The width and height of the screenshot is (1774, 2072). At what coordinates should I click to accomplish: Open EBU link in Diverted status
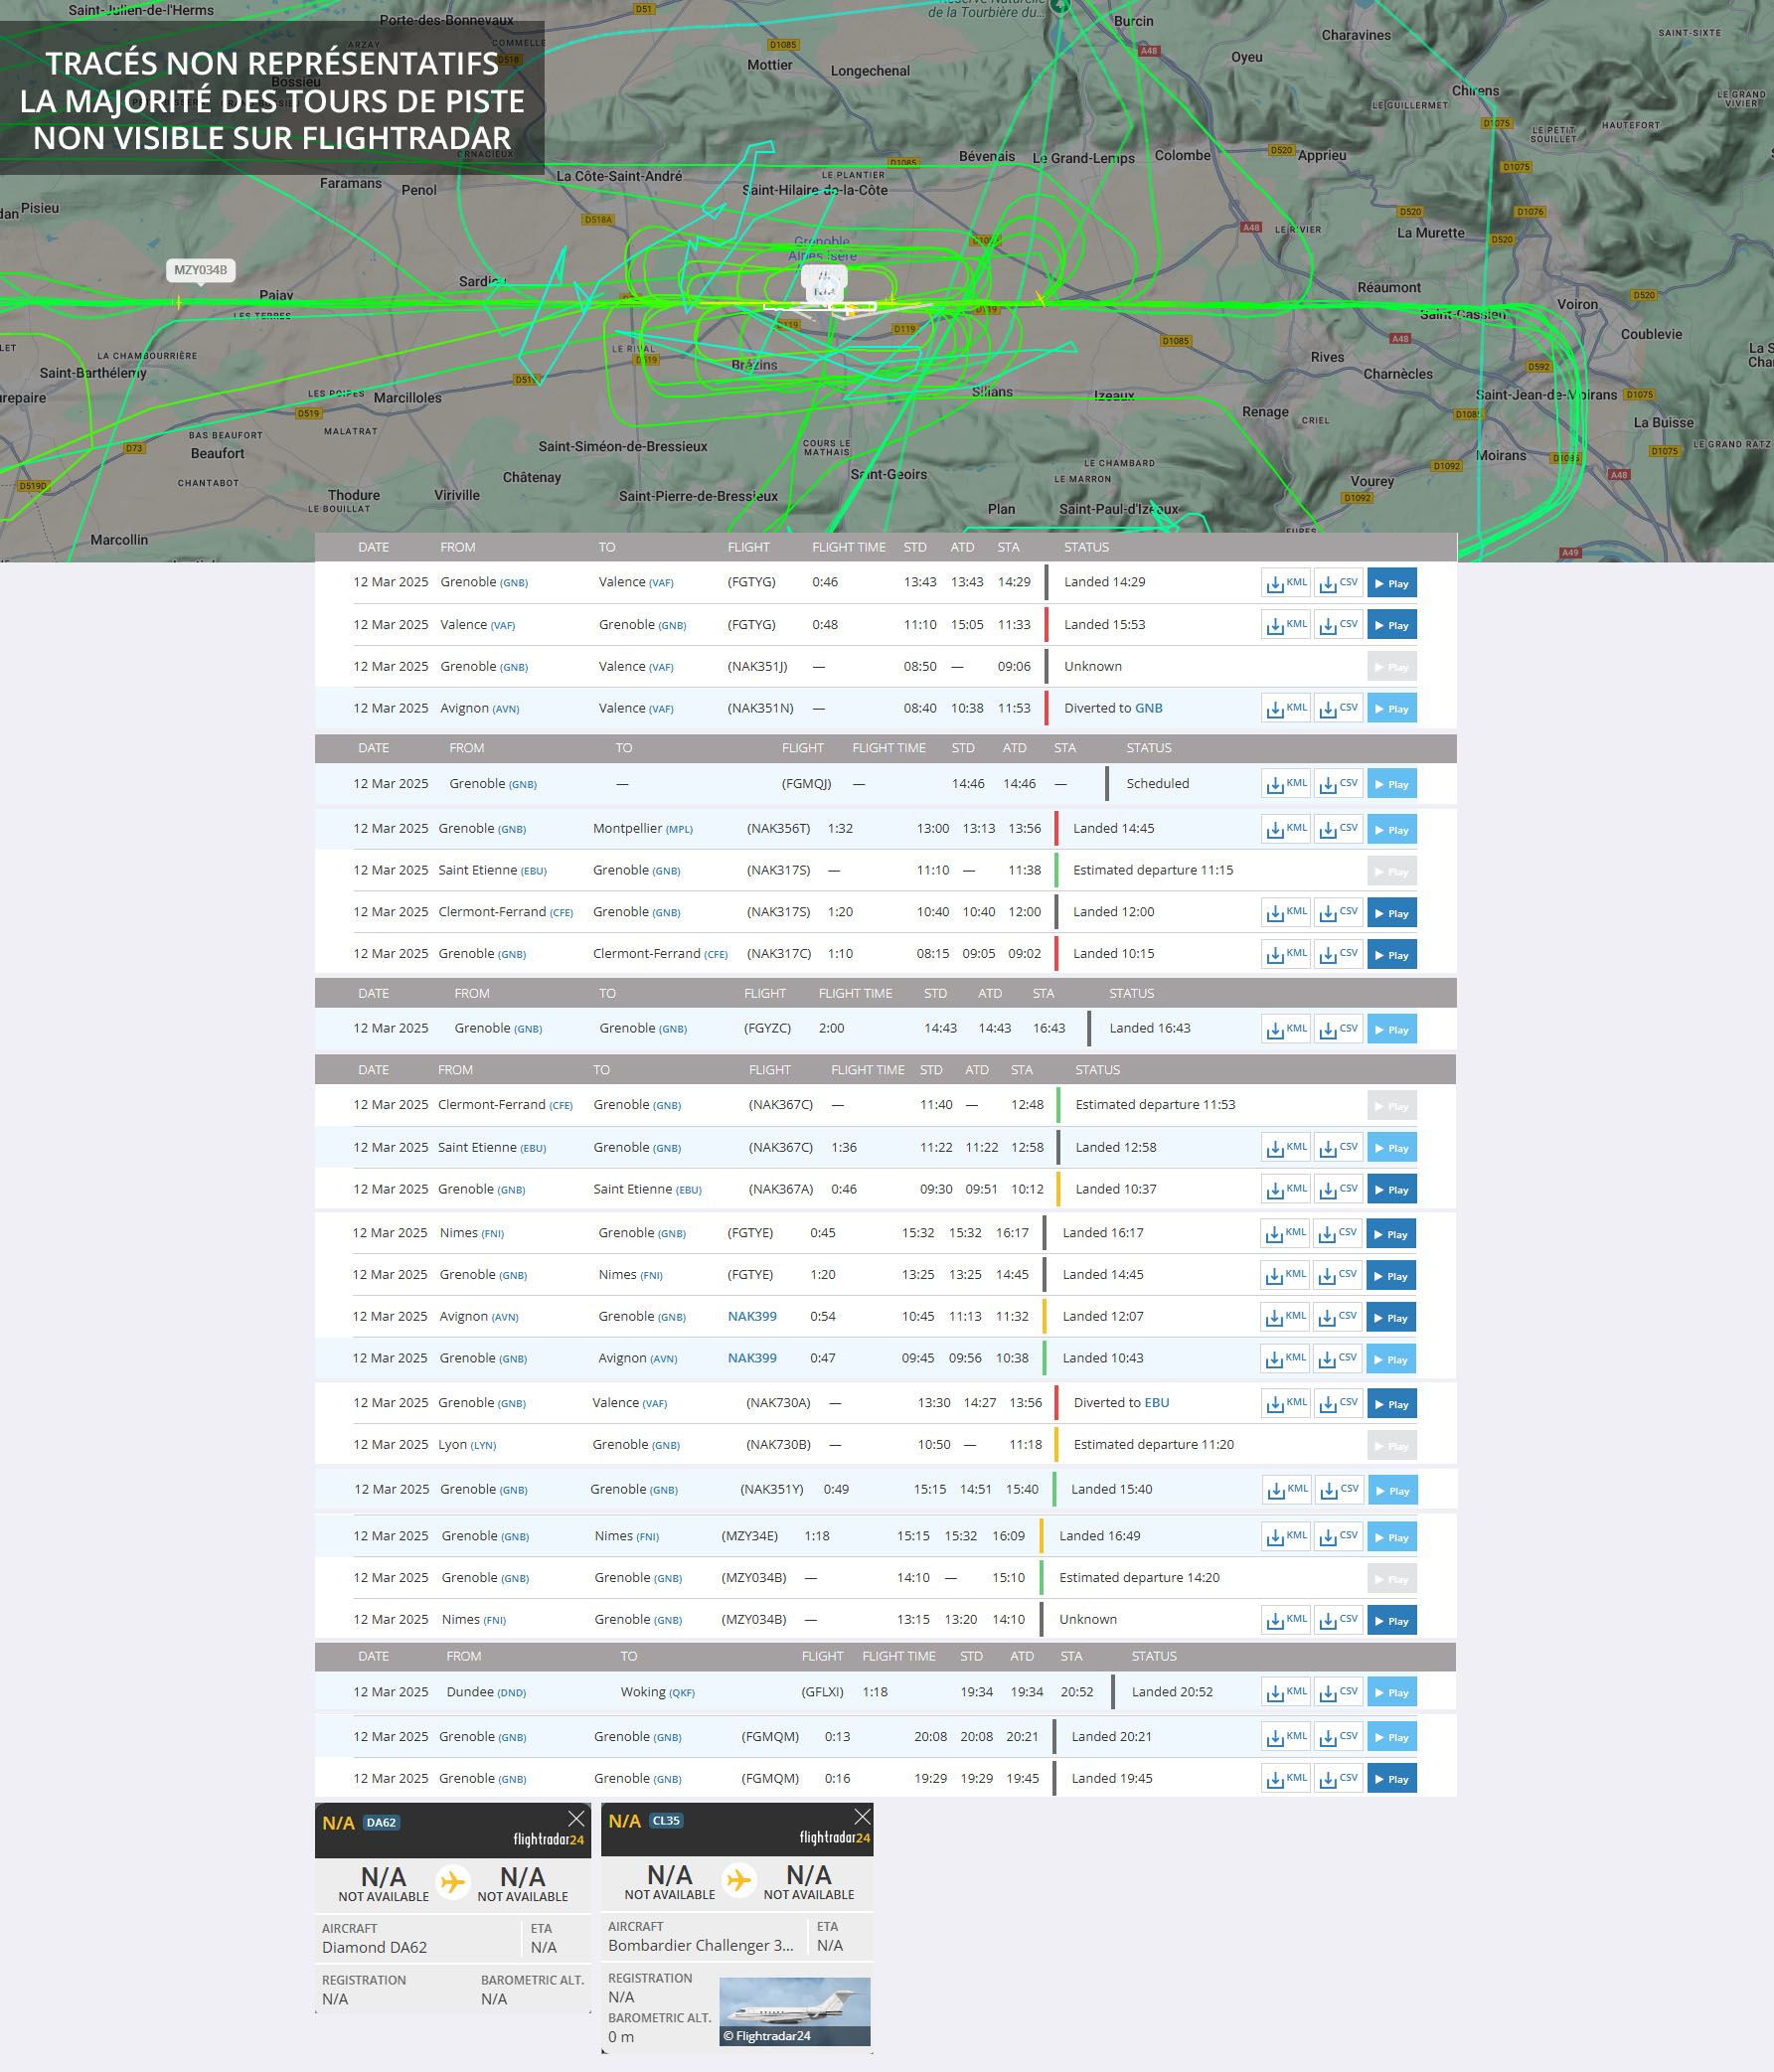[x=1156, y=1403]
